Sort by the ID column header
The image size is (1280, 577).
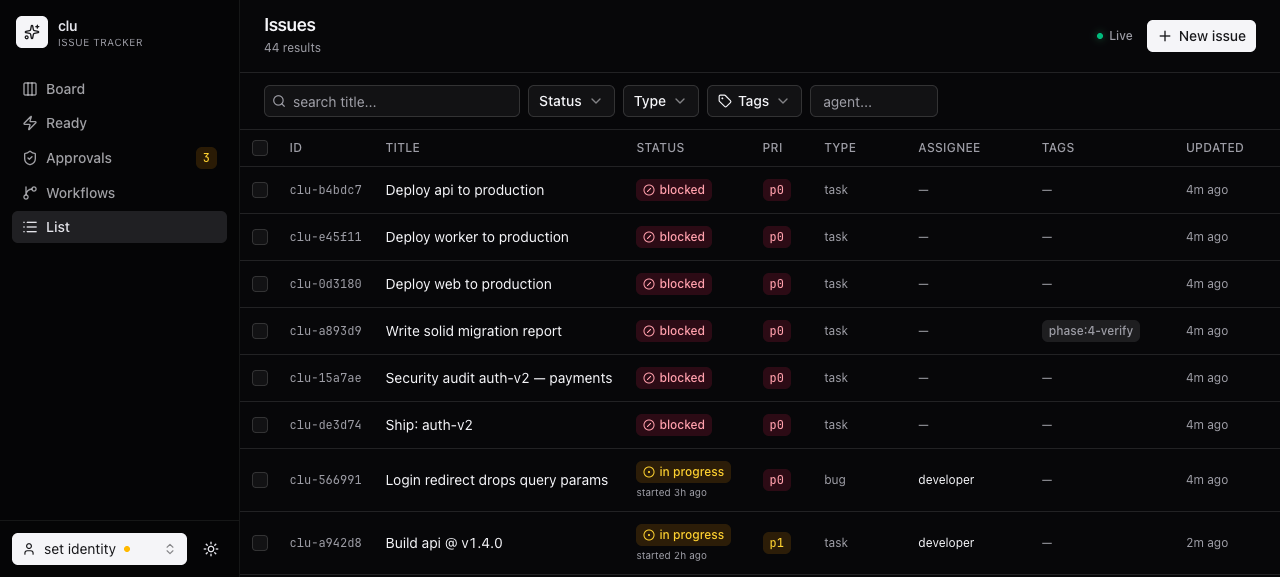click(x=296, y=148)
